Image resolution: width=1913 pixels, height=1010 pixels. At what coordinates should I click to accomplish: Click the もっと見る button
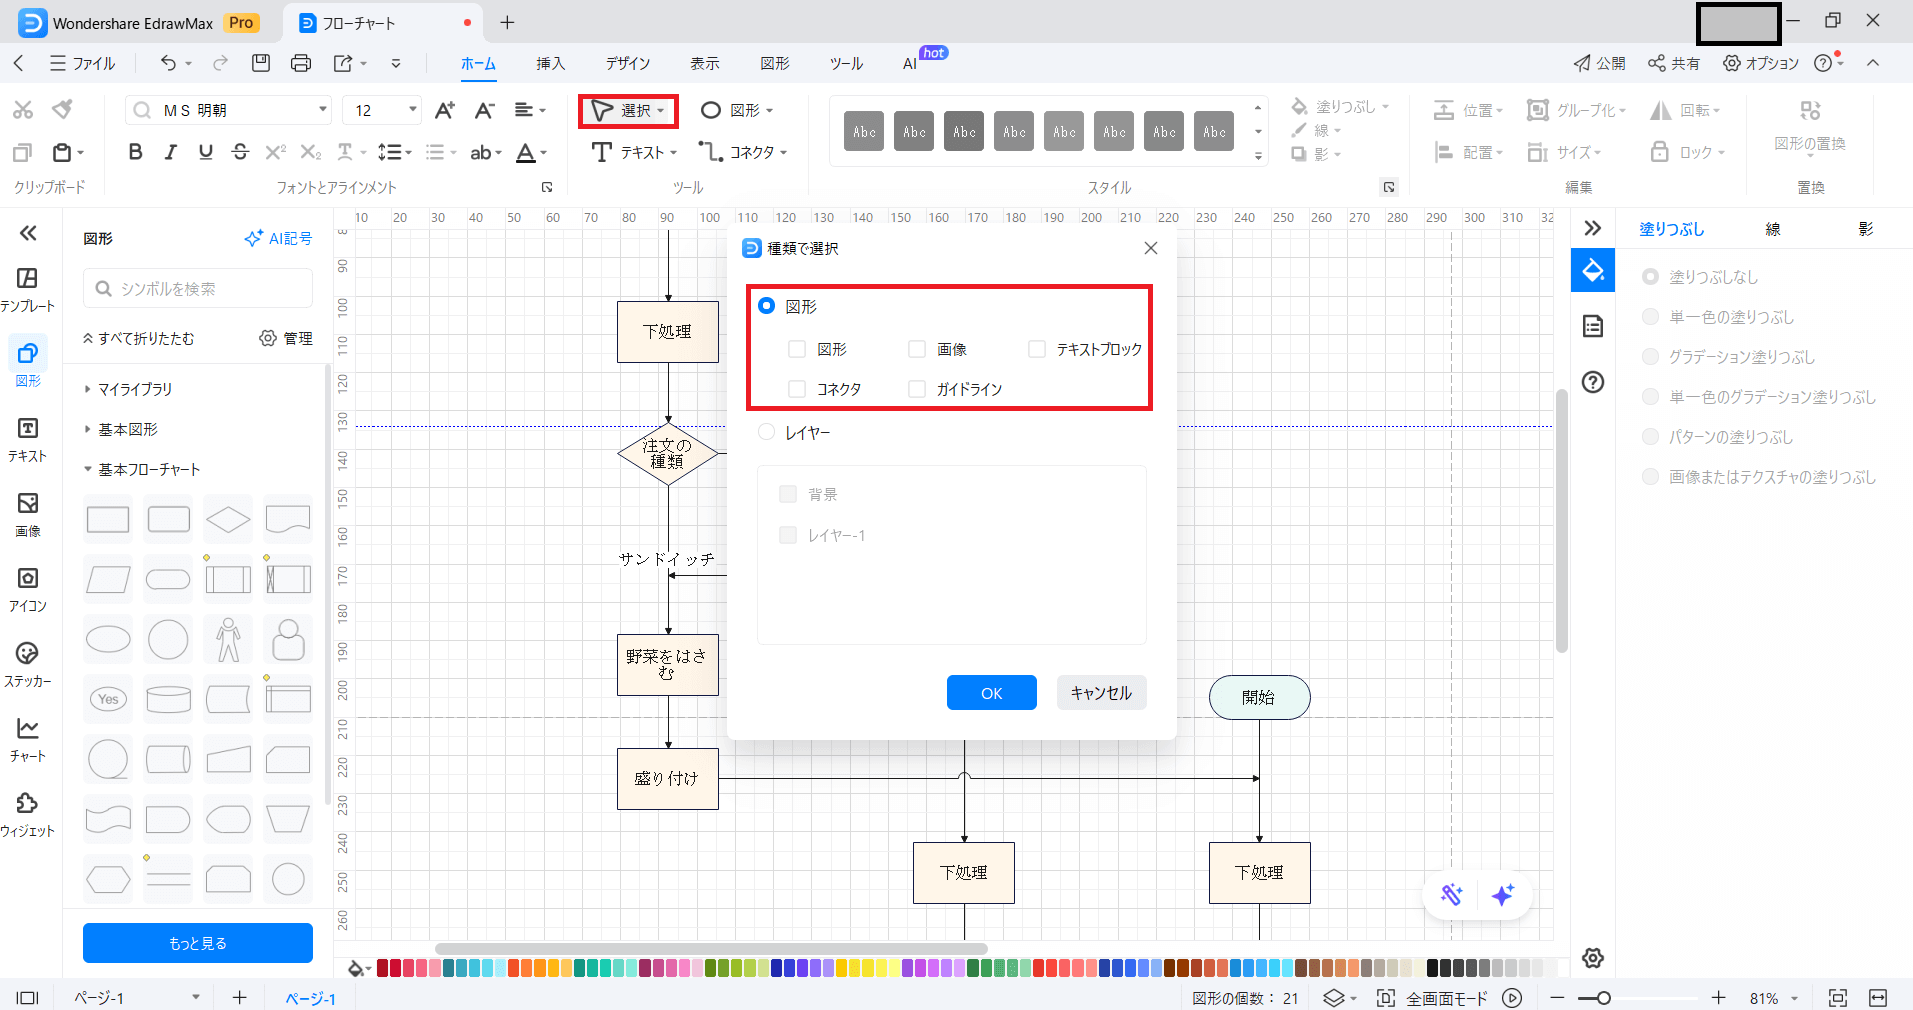(198, 943)
